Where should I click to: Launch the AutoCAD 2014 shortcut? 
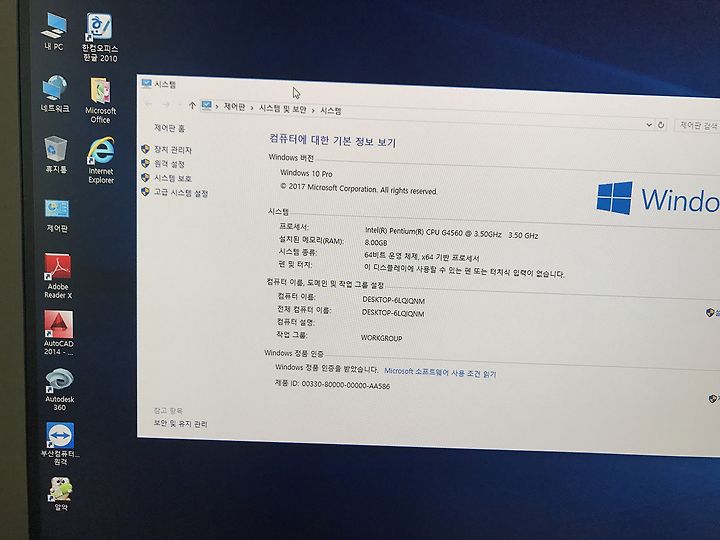[x=58, y=333]
